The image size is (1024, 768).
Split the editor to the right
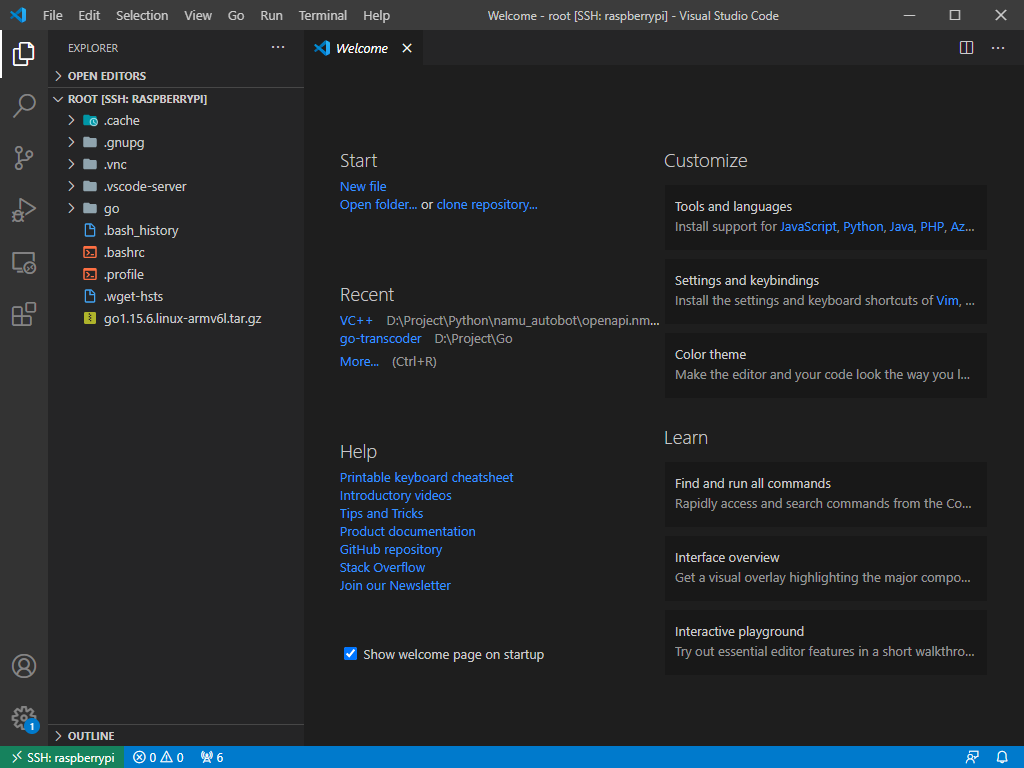tap(966, 48)
